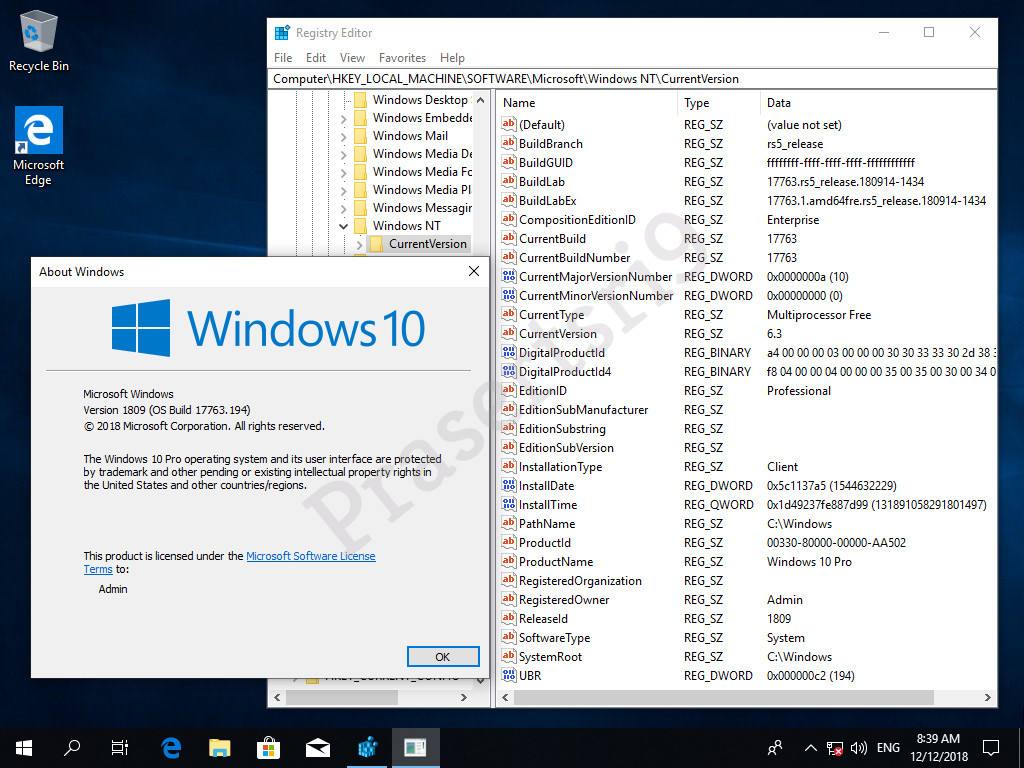Open the Microsoft Software License link
The width and height of the screenshot is (1024, 768).
(311, 556)
